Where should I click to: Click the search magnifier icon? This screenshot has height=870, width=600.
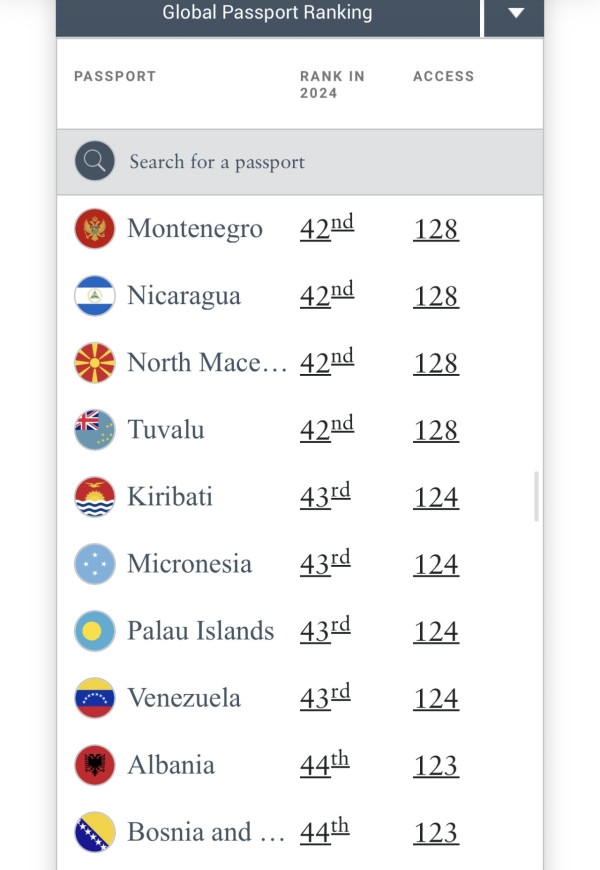pyautogui.click(x=95, y=161)
